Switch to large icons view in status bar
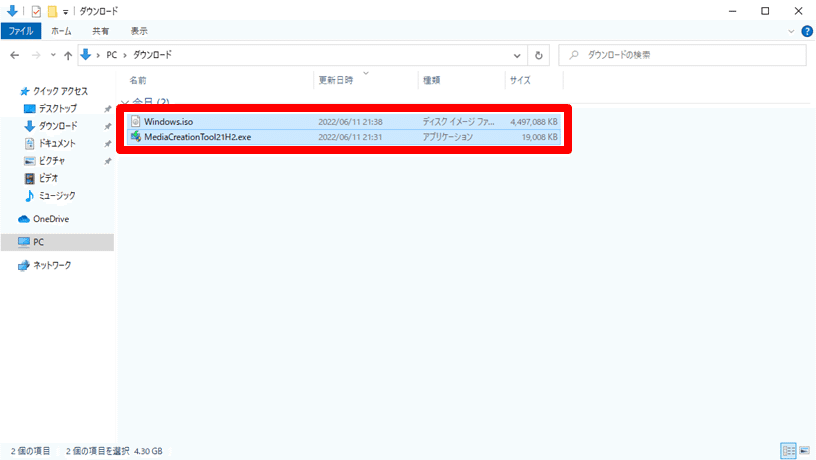This screenshot has height=460, width=816. tap(805, 451)
